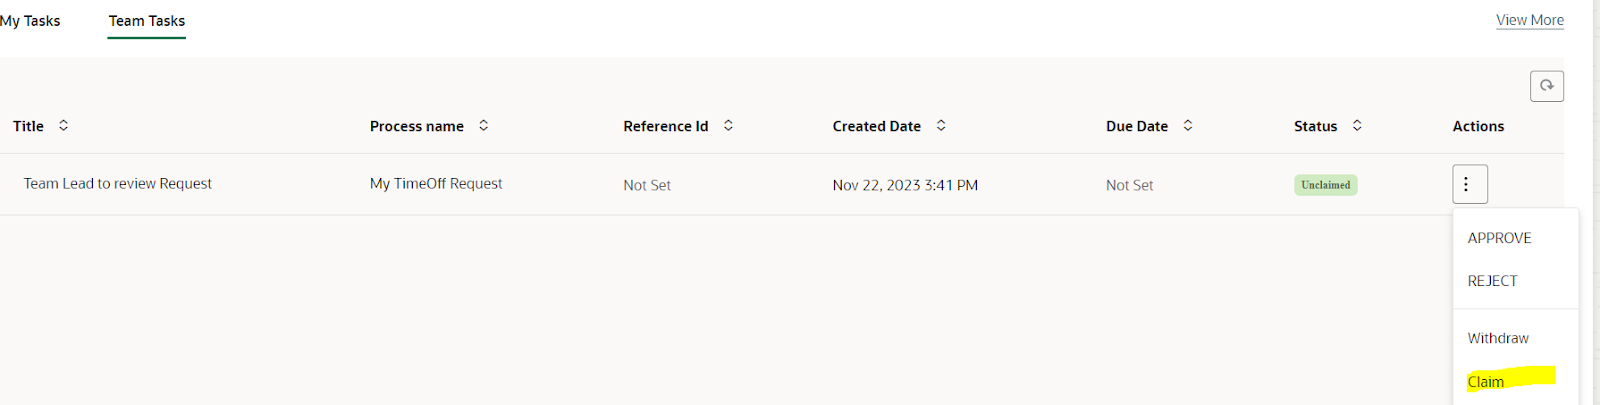The image size is (1600, 405).
Task: Select the Team Tasks tab
Action: point(147,21)
